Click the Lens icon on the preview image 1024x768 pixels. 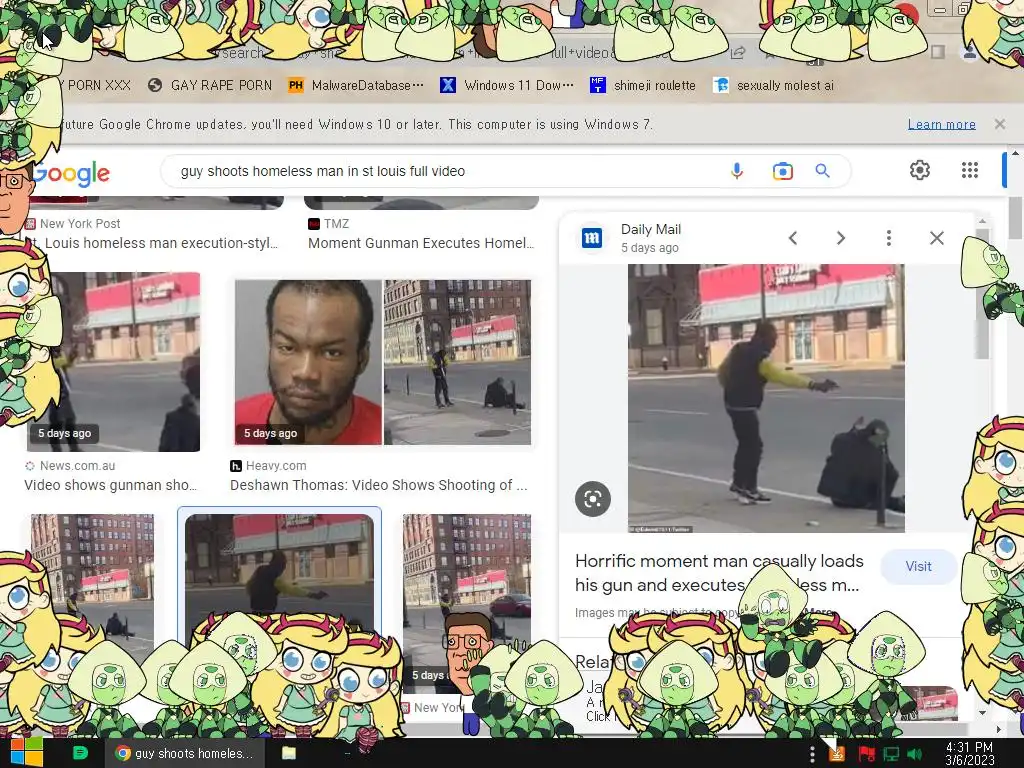(x=593, y=499)
